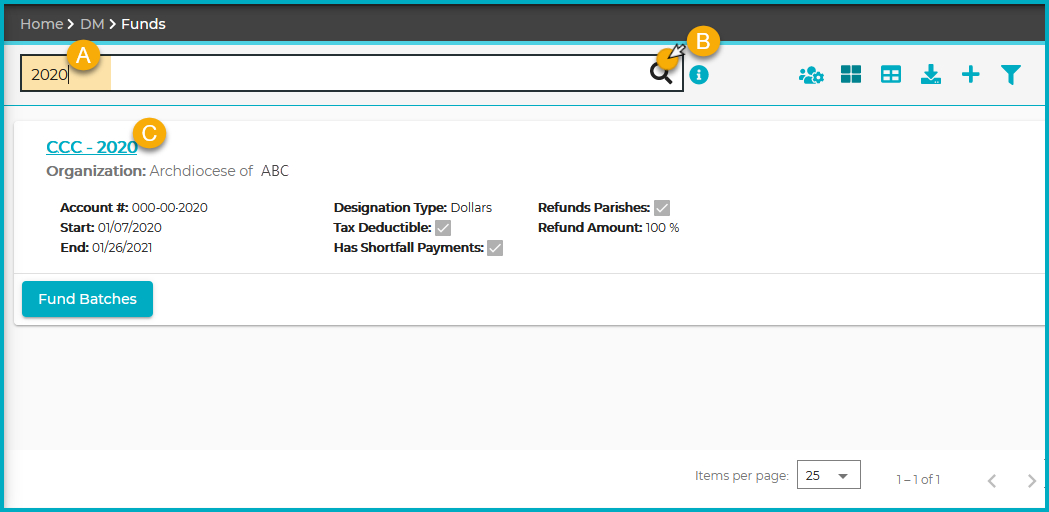The height and width of the screenshot is (512, 1049).
Task: Go to the next page arrow
Action: click(1032, 481)
